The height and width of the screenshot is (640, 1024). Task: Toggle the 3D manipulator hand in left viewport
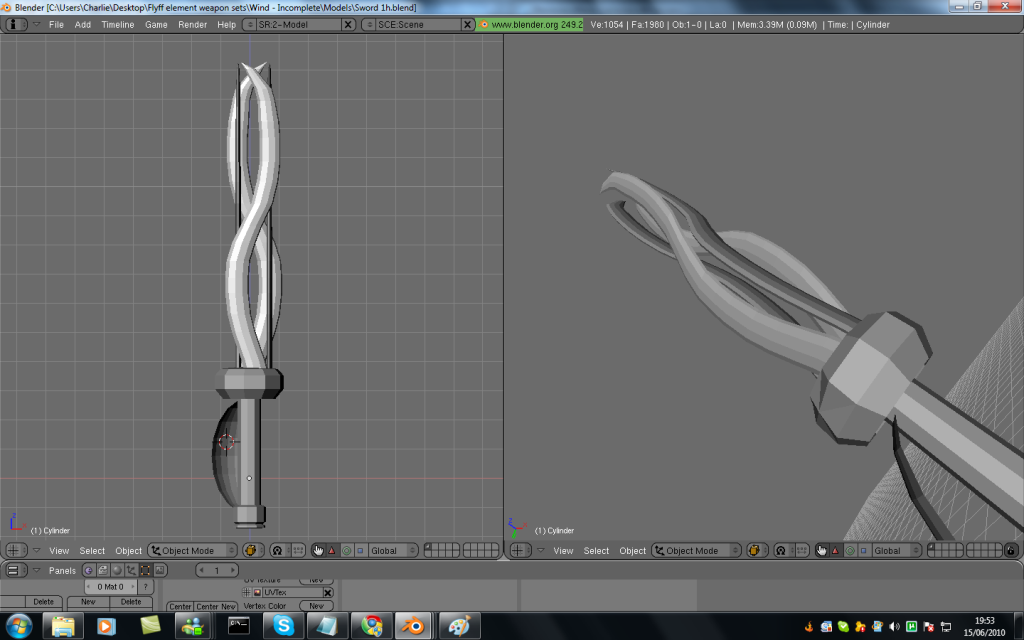coord(318,551)
